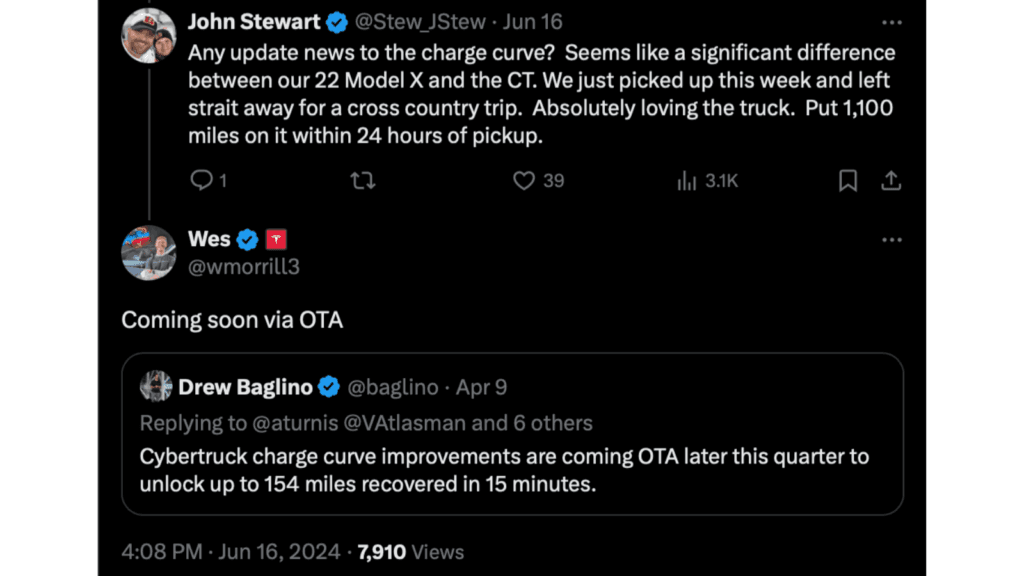
Task: Bookmark John Stewart's tweet
Action: tap(848, 180)
